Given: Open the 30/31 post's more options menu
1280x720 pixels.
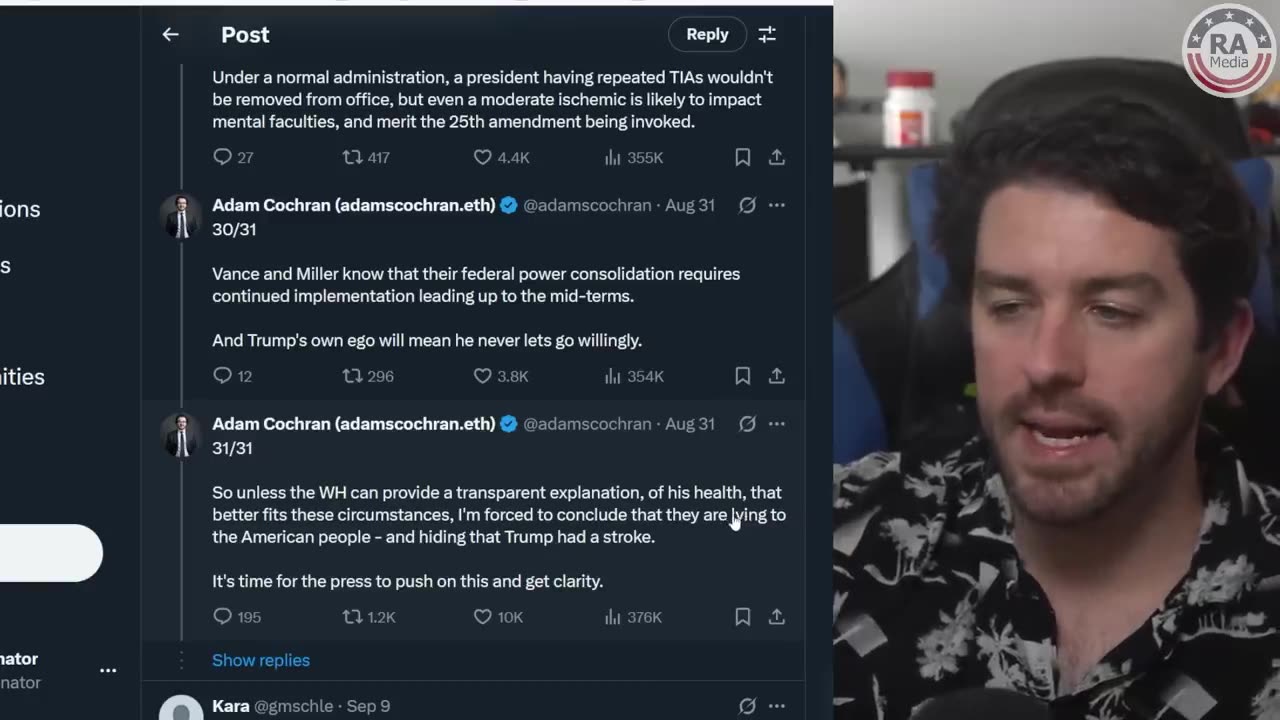Looking at the screenshot, I should point(776,205).
